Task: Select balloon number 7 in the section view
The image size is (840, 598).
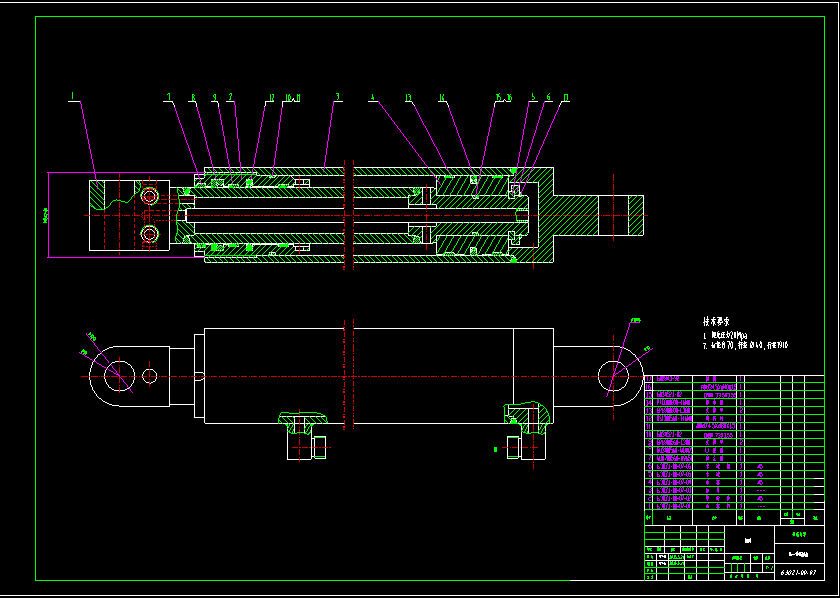Action: [x=169, y=97]
